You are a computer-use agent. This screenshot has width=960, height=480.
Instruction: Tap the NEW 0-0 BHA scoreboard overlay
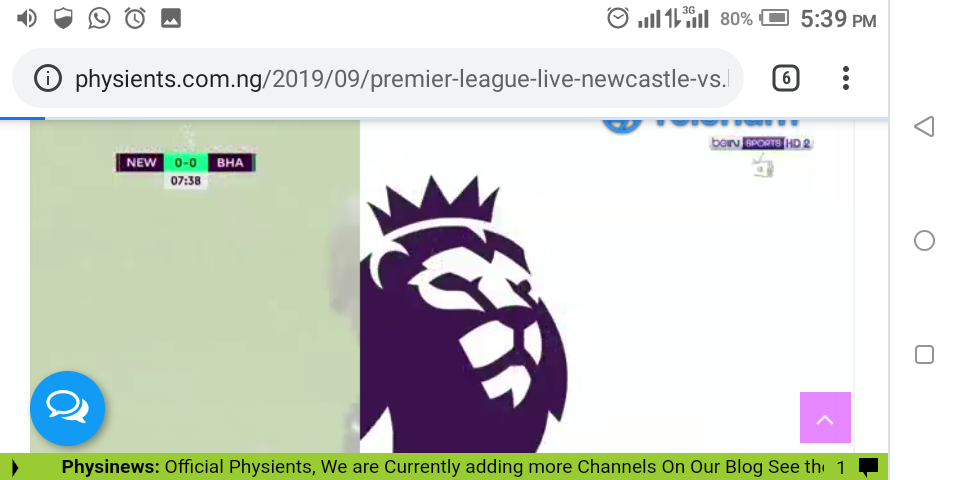pyautogui.click(x=186, y=162)
